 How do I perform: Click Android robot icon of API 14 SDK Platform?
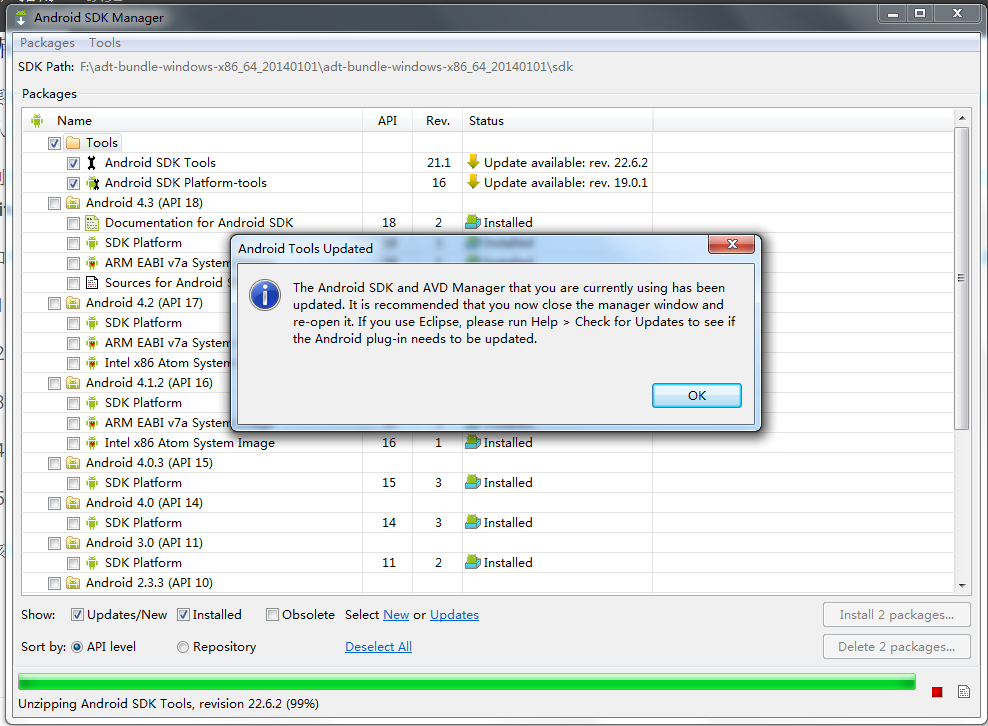92,523
